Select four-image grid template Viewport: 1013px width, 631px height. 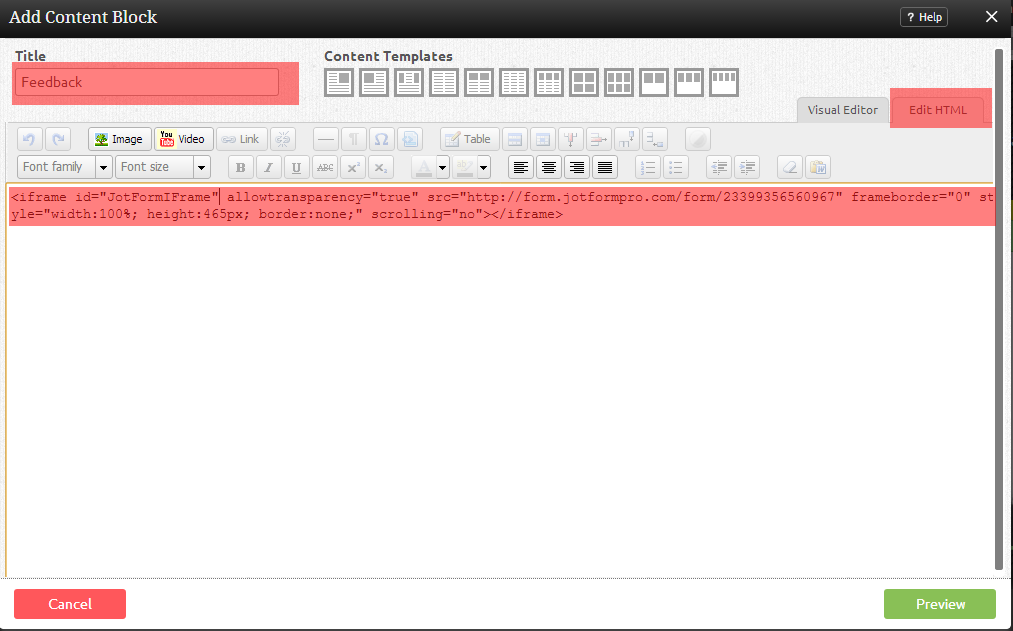tap(583, 83)
